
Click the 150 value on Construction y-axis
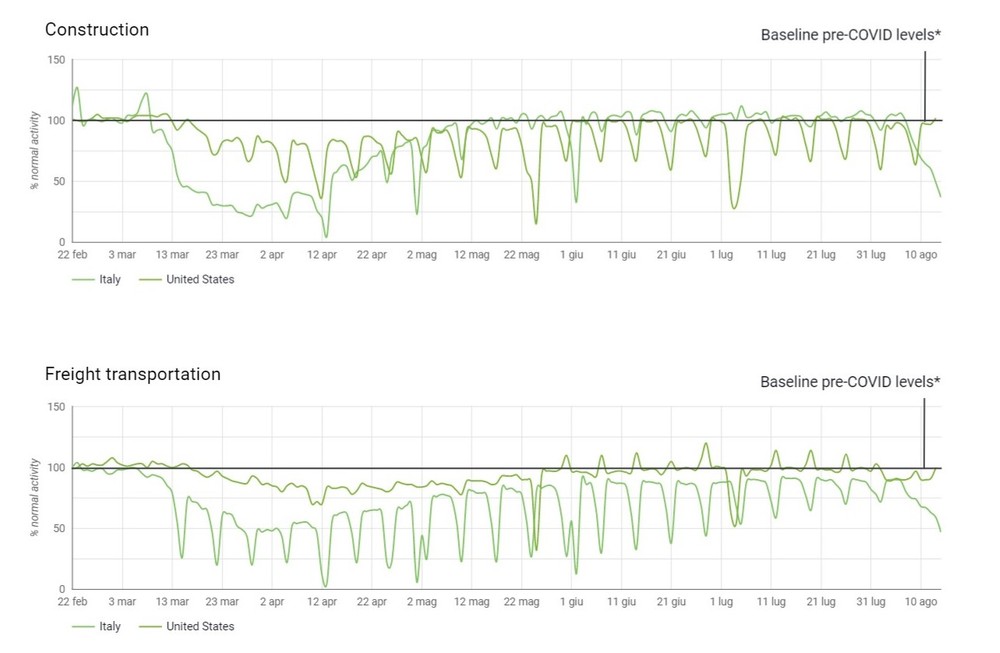(56, 60)
